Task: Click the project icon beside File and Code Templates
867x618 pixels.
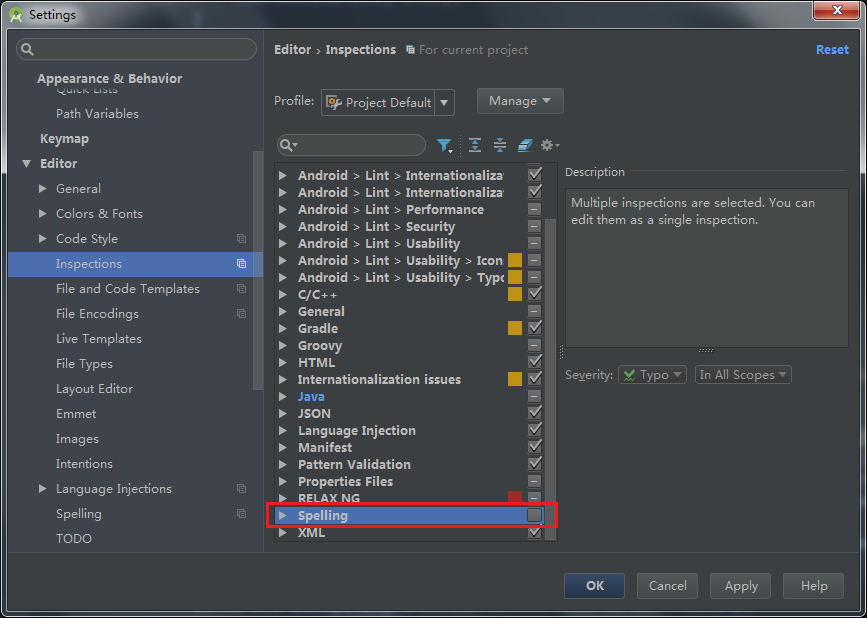Action: [241, 289]
